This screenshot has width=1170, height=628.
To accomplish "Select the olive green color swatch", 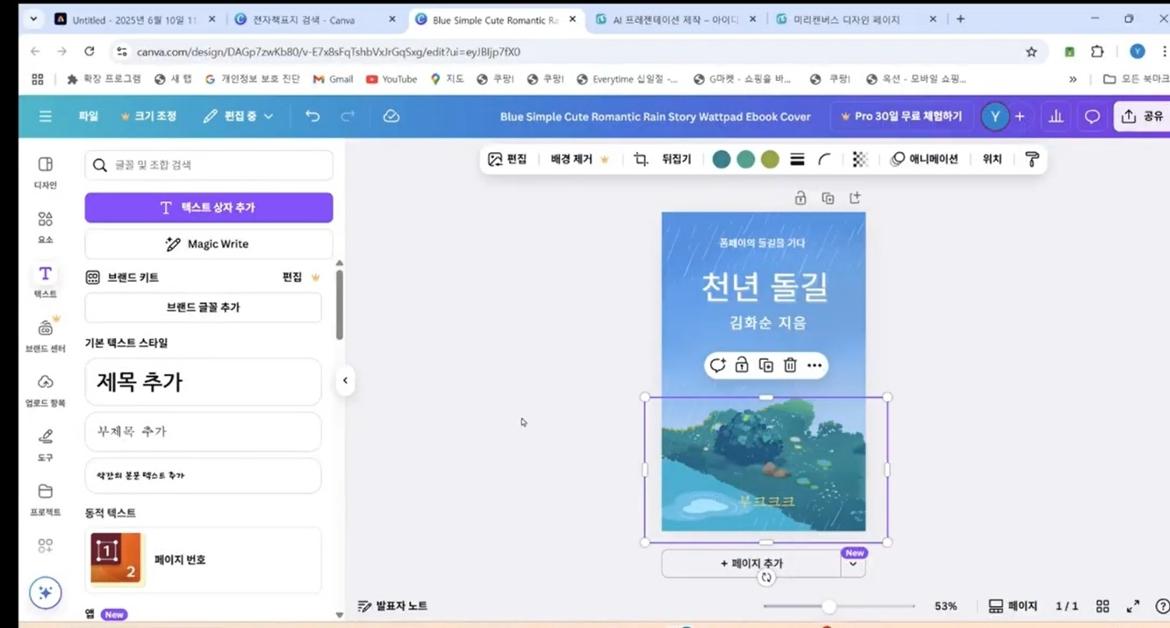I will tap(770, 159).
